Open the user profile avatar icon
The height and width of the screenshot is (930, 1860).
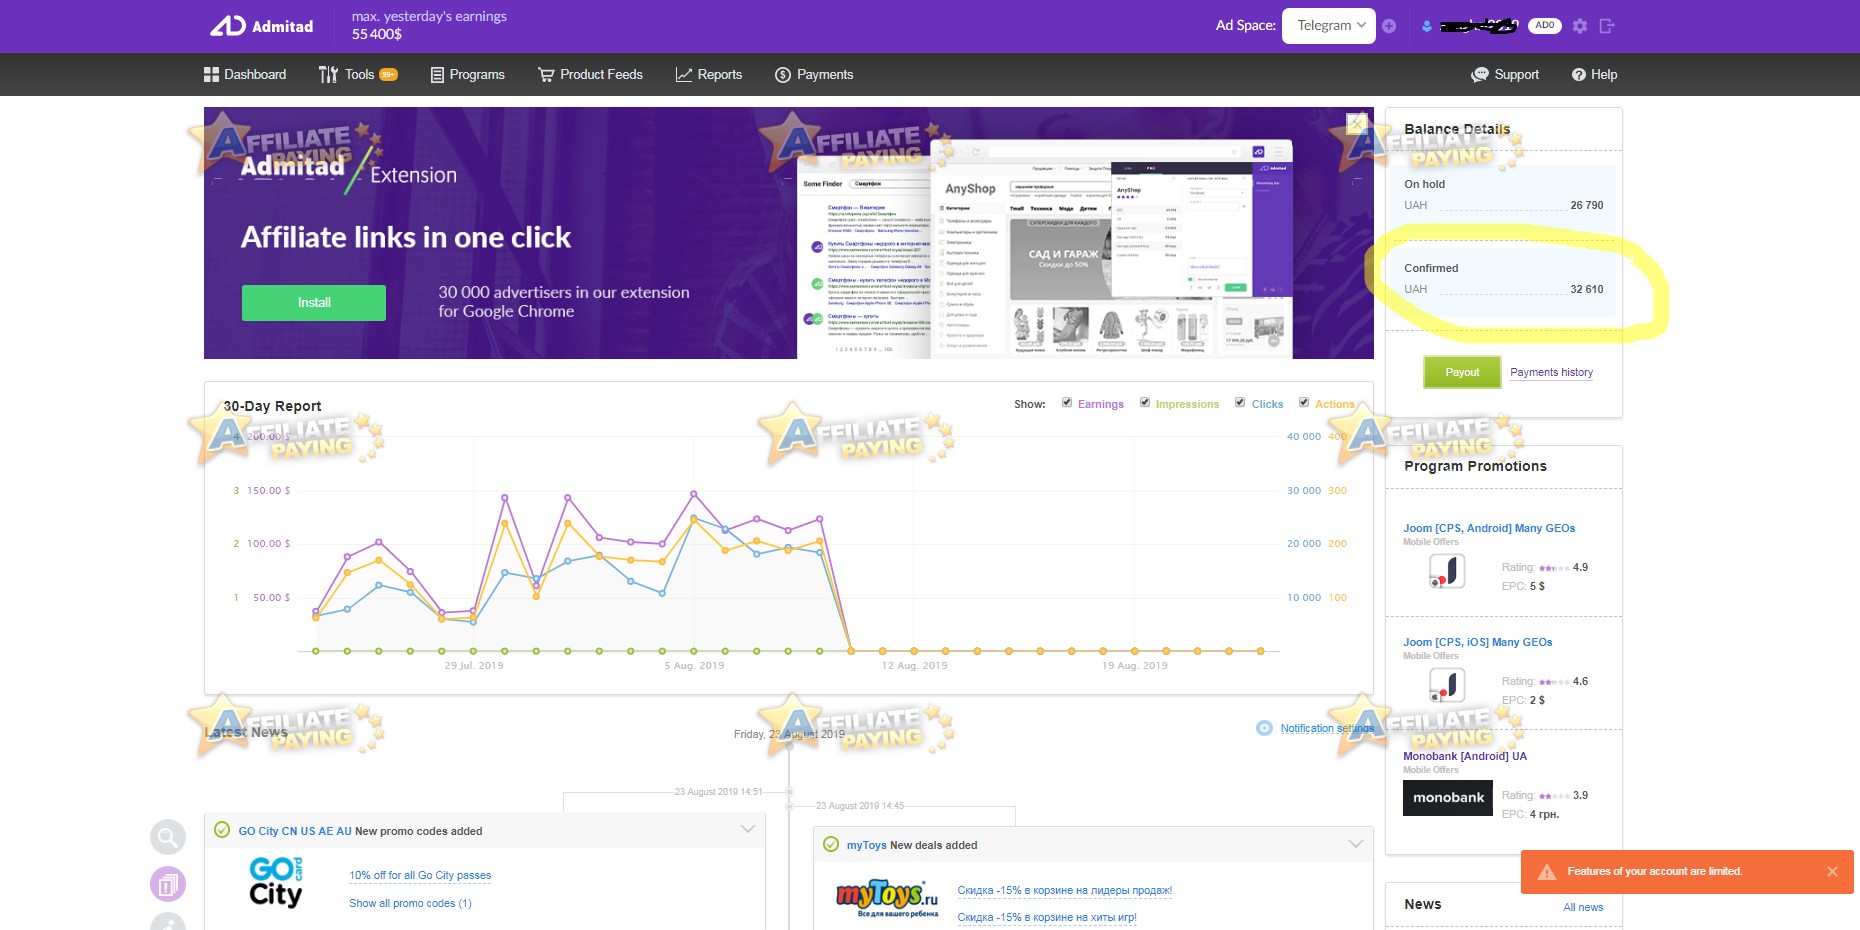point(1427,26)
